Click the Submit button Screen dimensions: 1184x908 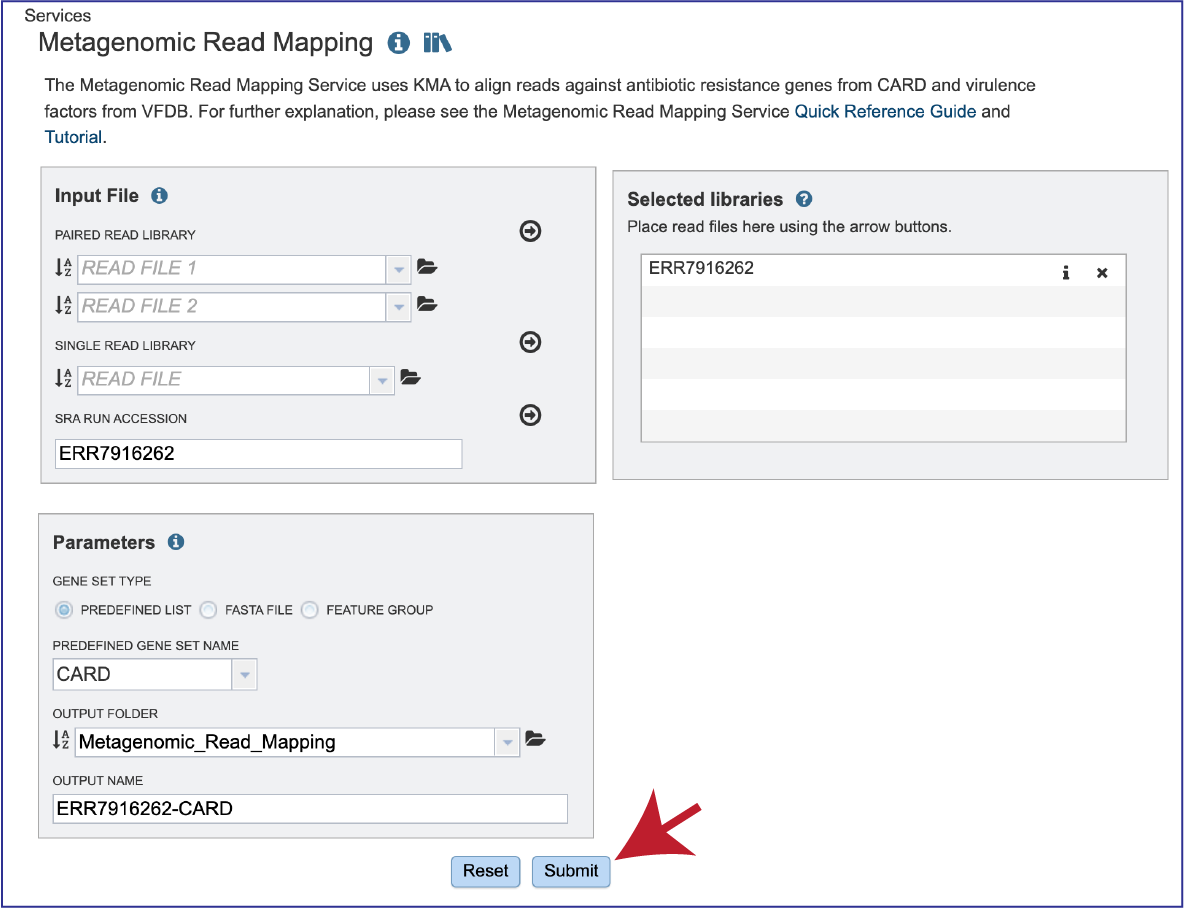click(571, 871)
